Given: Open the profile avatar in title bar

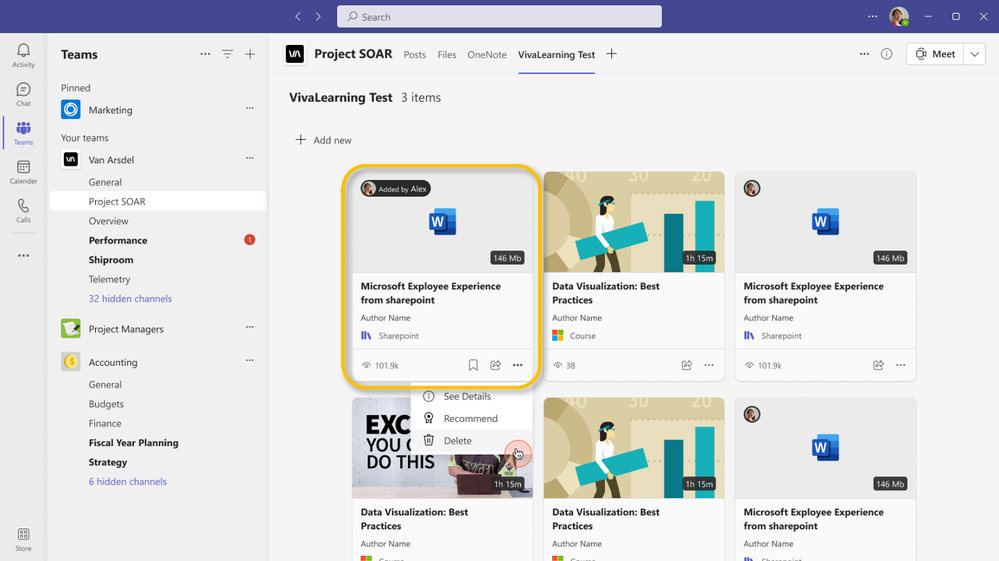Looking at the screenshot, I should (899, 17).
